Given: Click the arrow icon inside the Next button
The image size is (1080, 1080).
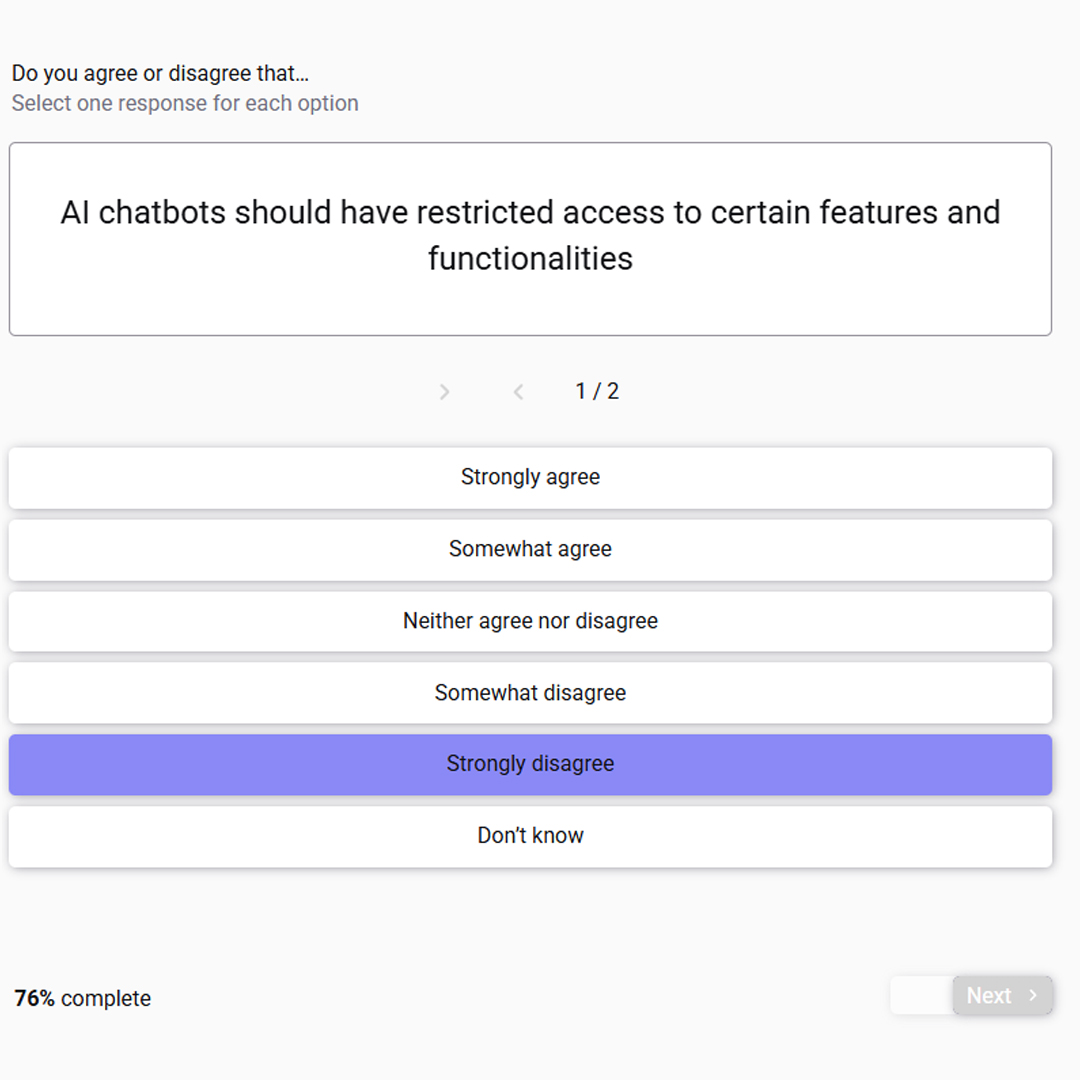Looking at the screenshot, I should tap(1032, 995).
